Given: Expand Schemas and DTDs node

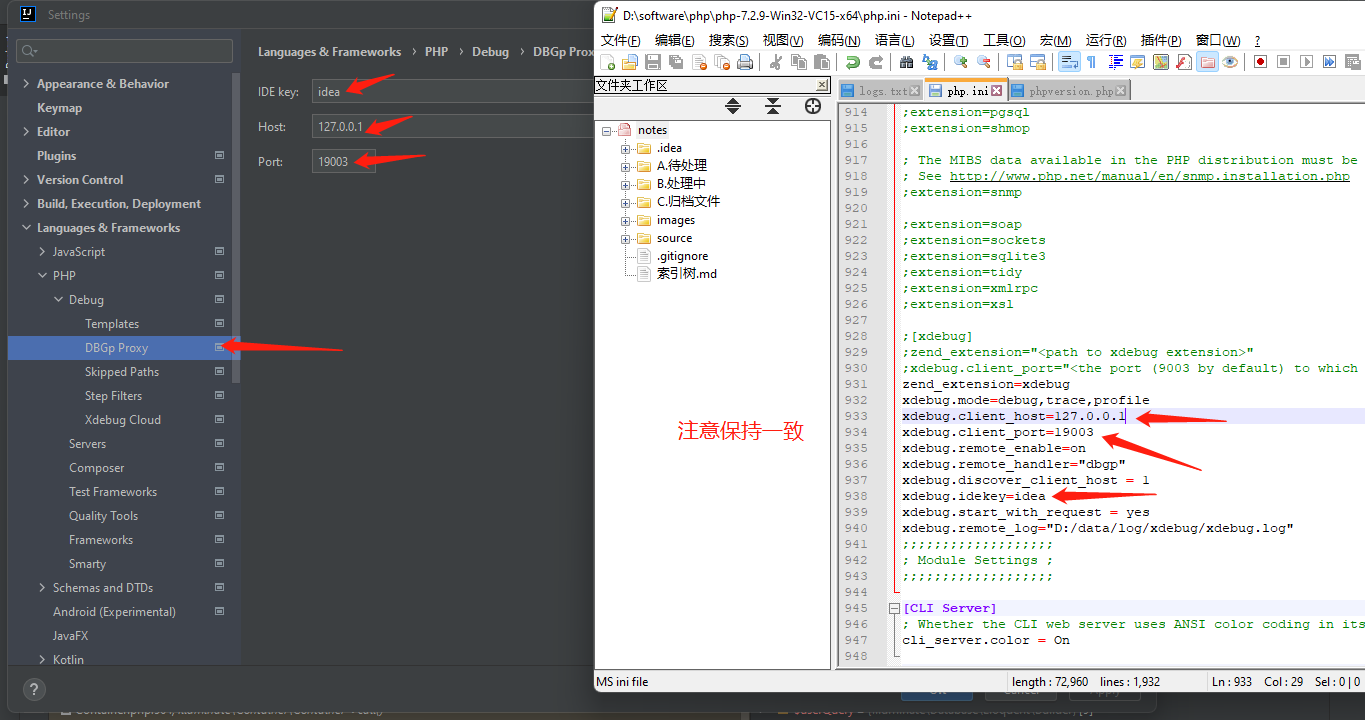Looking at the screenshot, I should coord(42,588).
